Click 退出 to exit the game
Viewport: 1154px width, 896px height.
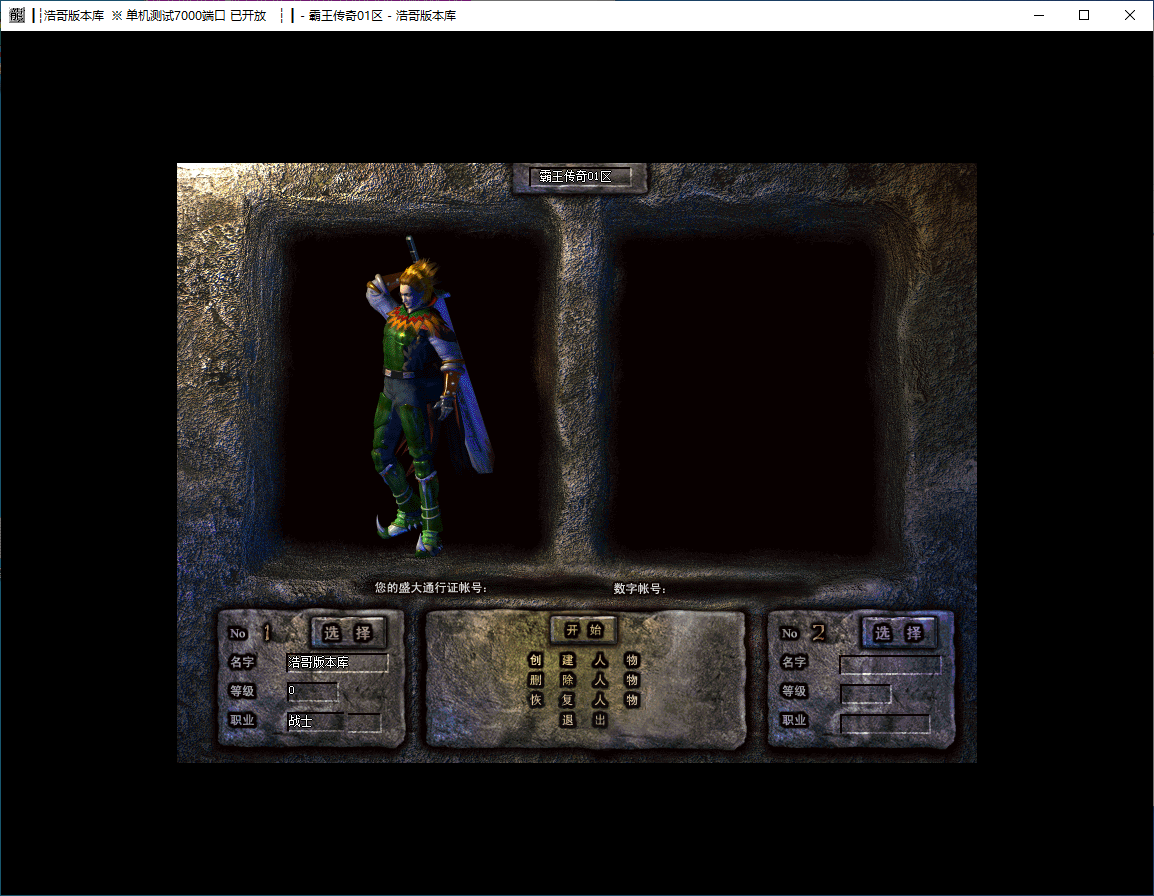pyautogui.click(x=584, y=720)
